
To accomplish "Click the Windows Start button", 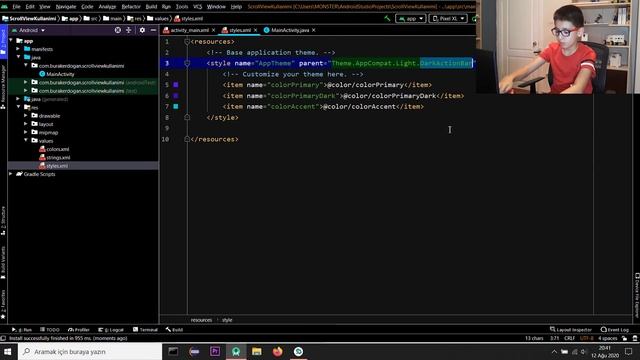I will pyautogui.click(x=8, y=351).
